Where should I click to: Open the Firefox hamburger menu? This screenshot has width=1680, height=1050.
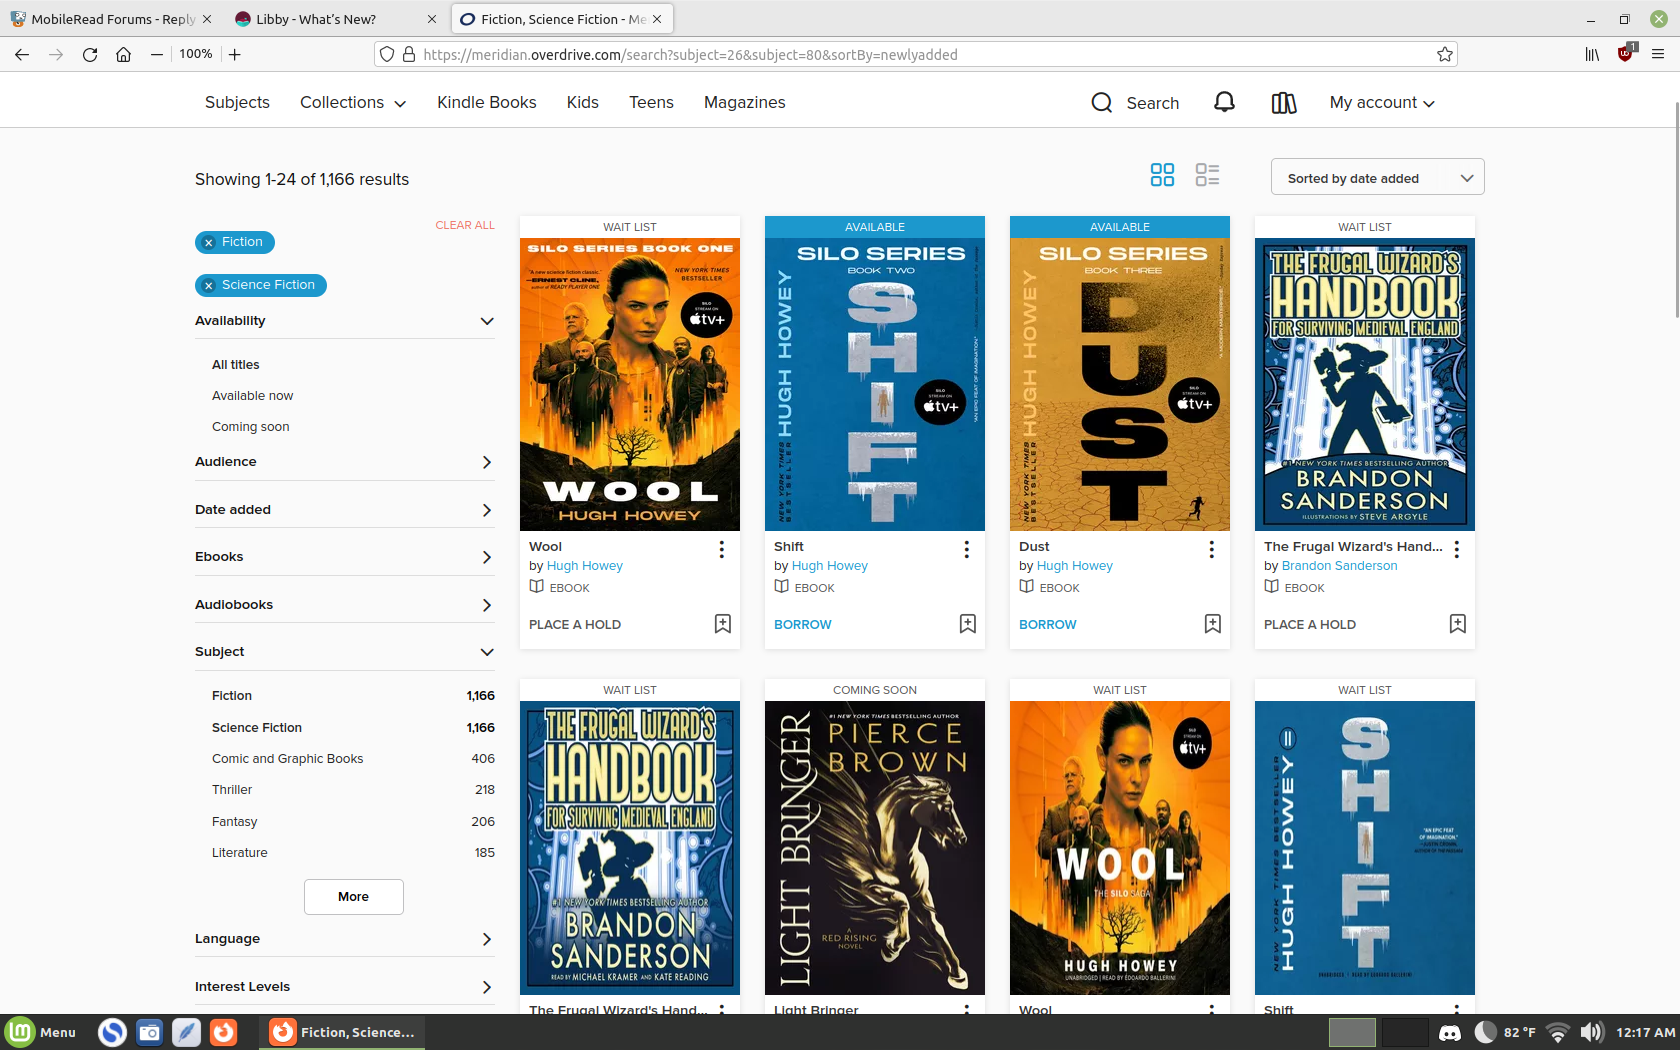click(x=1658, y=55)
